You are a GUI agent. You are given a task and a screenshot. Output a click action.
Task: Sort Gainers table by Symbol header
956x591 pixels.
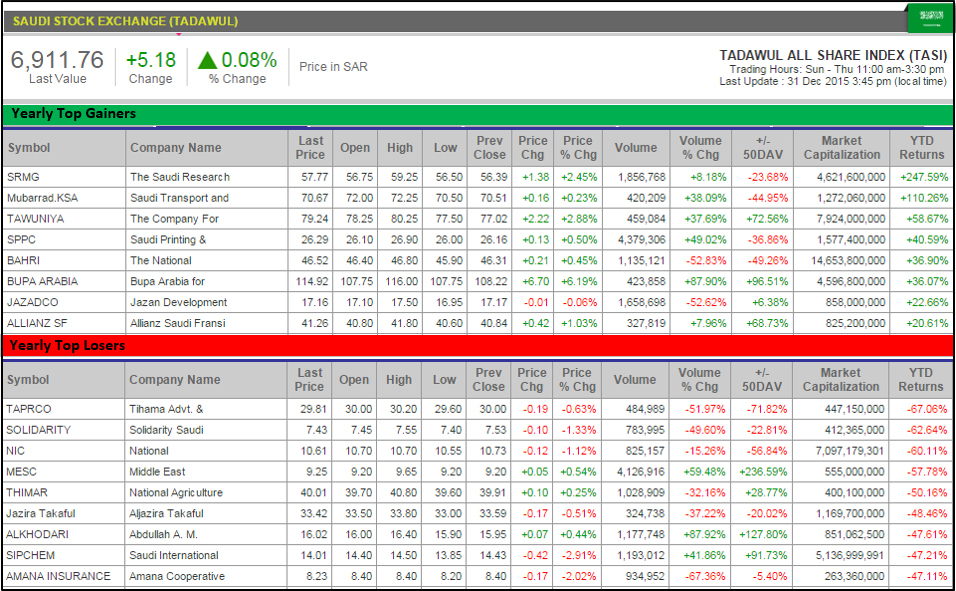click(x=64, y=148)
